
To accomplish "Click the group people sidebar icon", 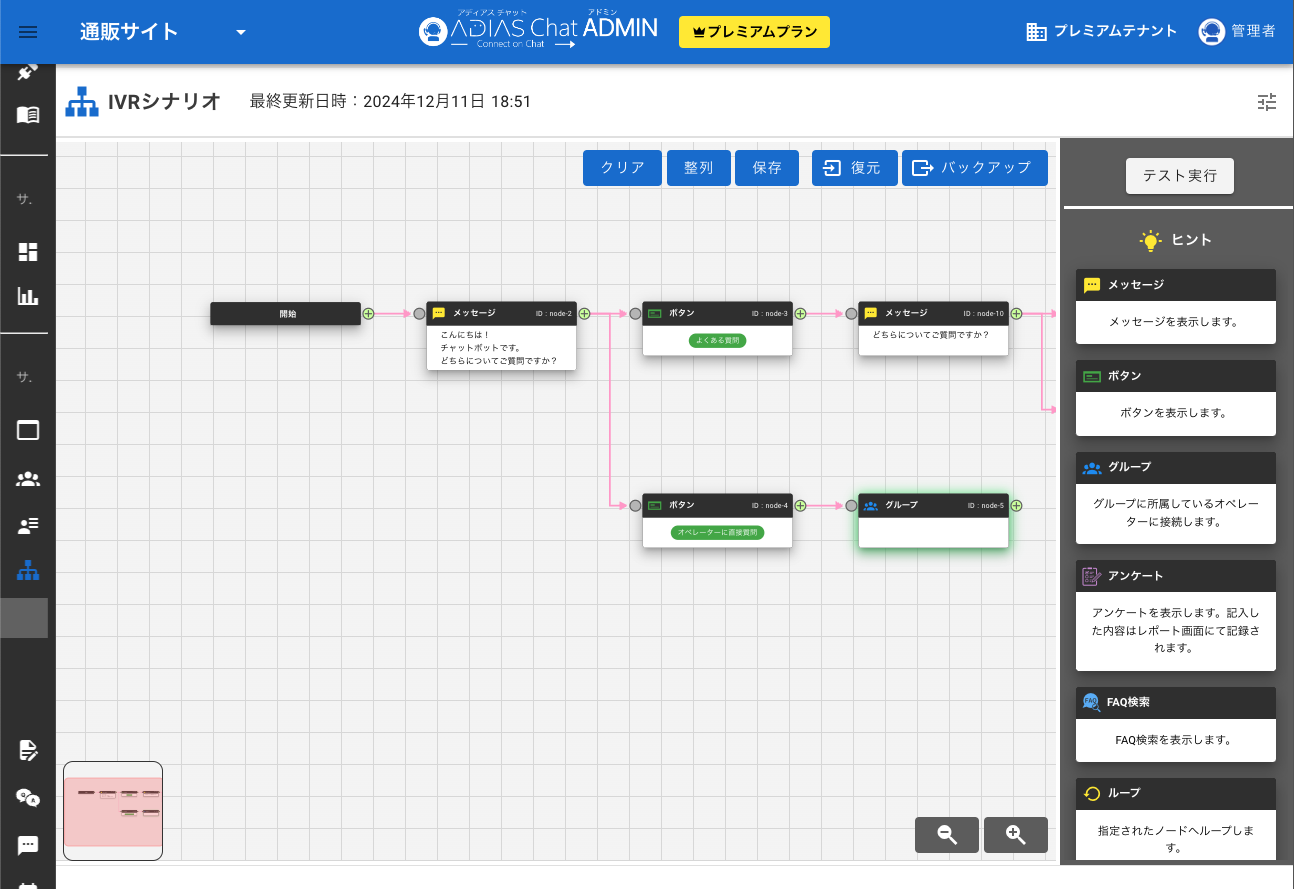I will [28, 478].
